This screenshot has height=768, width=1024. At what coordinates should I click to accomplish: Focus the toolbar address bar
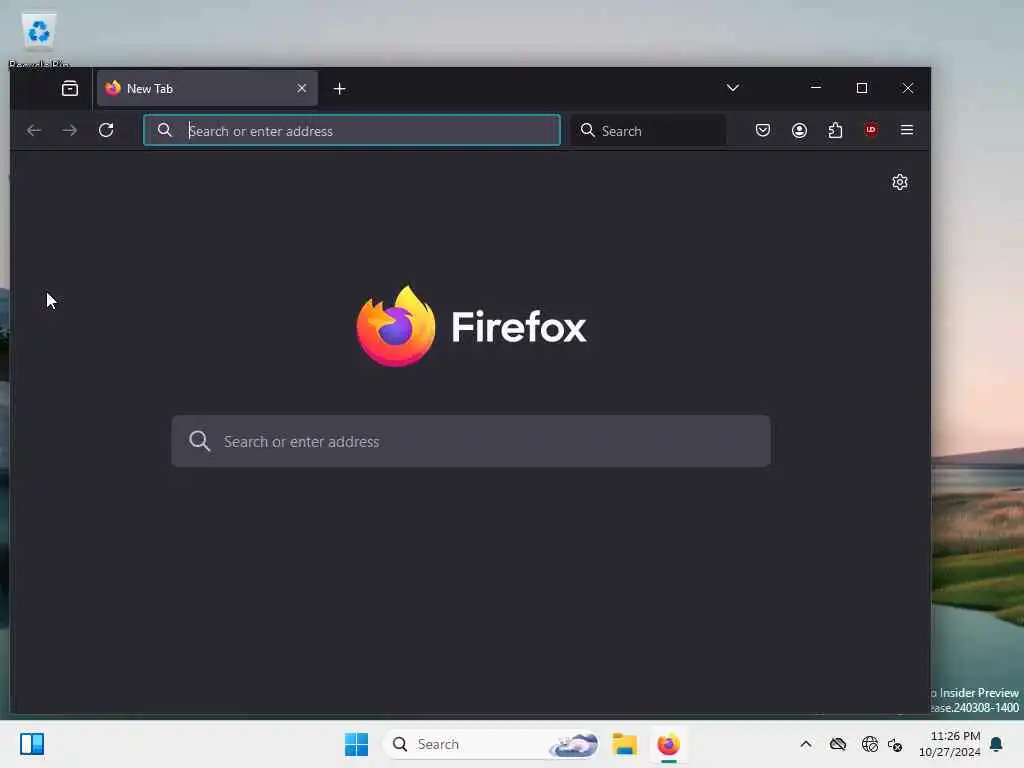click(x=352, y=131)
